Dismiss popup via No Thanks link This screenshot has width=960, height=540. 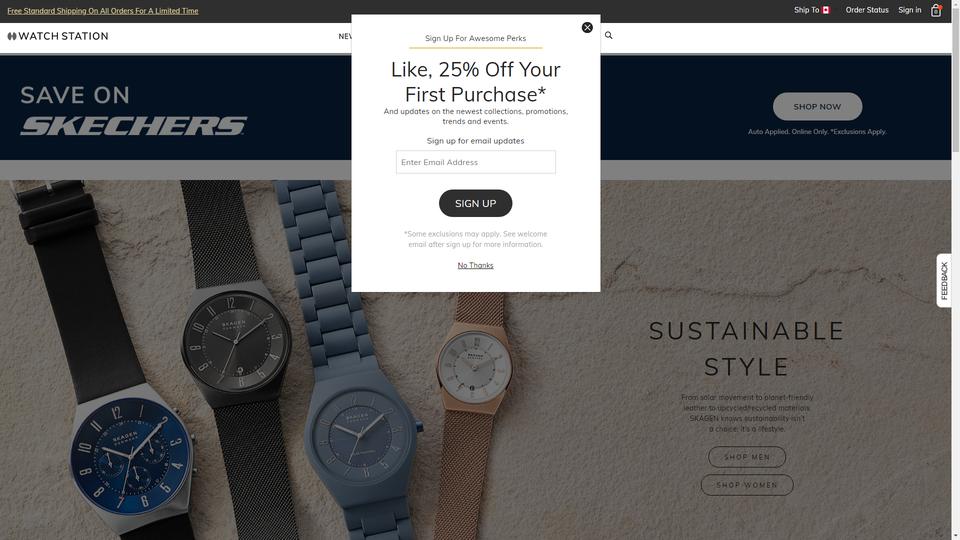pos(476,265)
